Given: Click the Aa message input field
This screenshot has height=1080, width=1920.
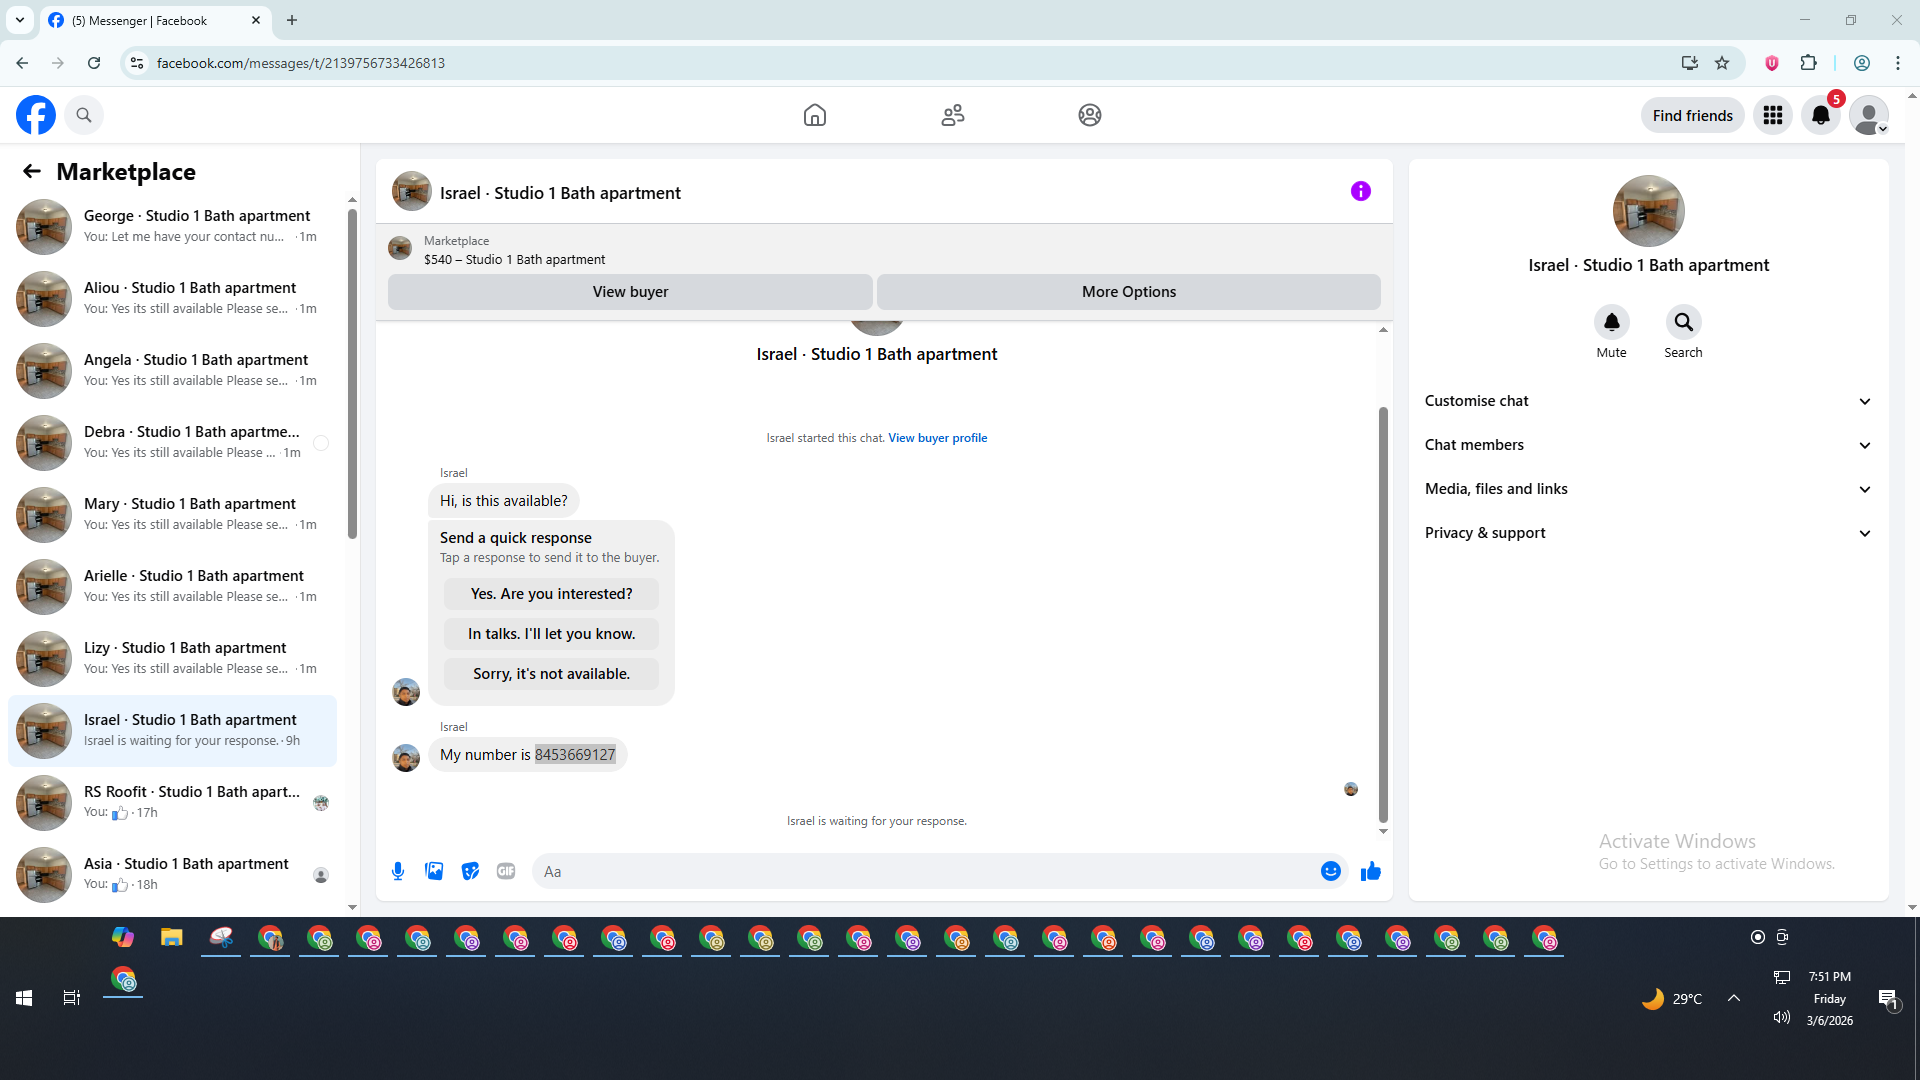Looking at the screenshot, I should (920, 871).
